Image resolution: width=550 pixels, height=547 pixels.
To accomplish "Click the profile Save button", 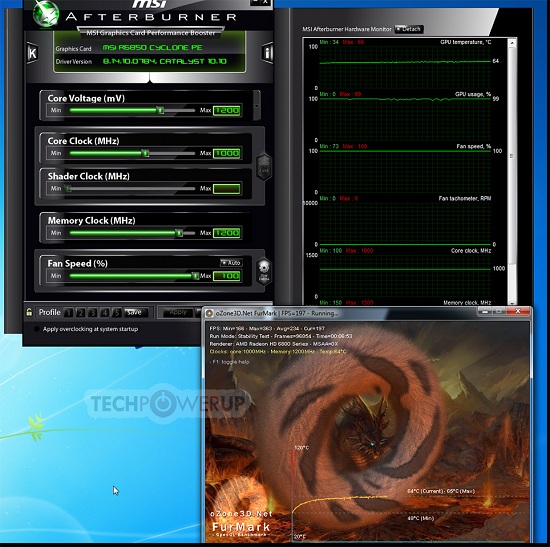I will click(x=136, y=312).
